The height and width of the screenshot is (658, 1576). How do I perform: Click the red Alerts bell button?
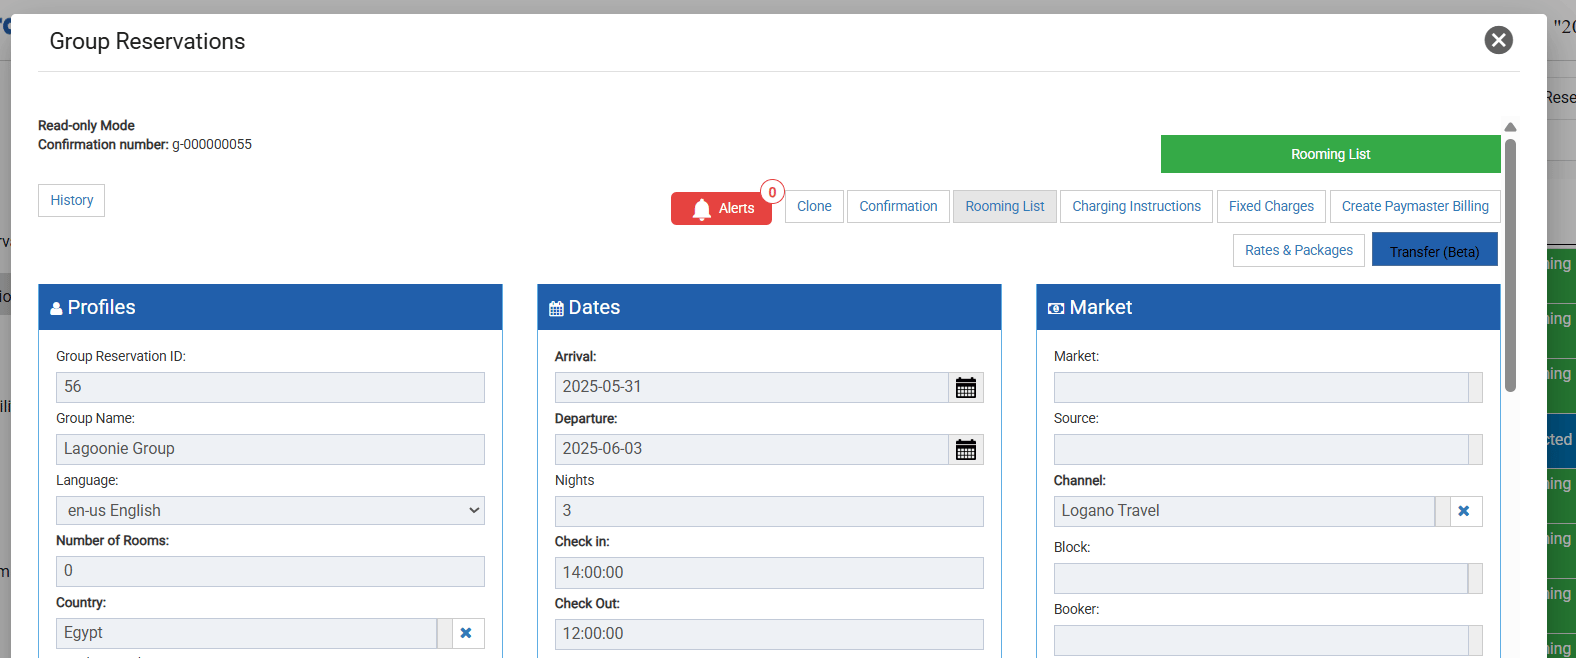tap(721, 208)
